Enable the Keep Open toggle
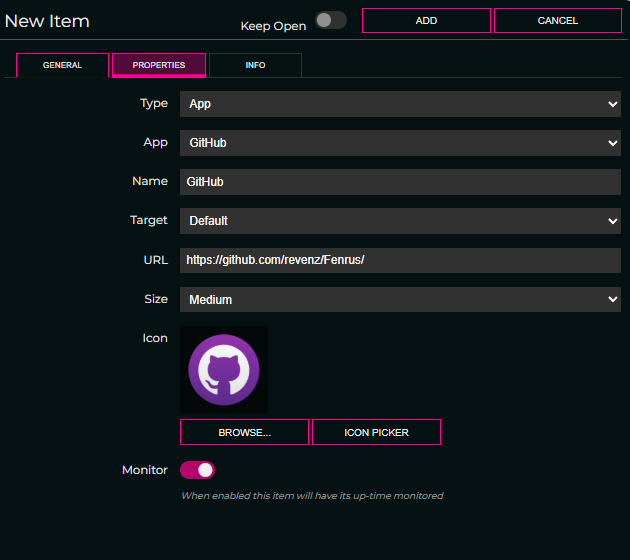This screenshot has width=630, height=560. click(x=331, y=21)
